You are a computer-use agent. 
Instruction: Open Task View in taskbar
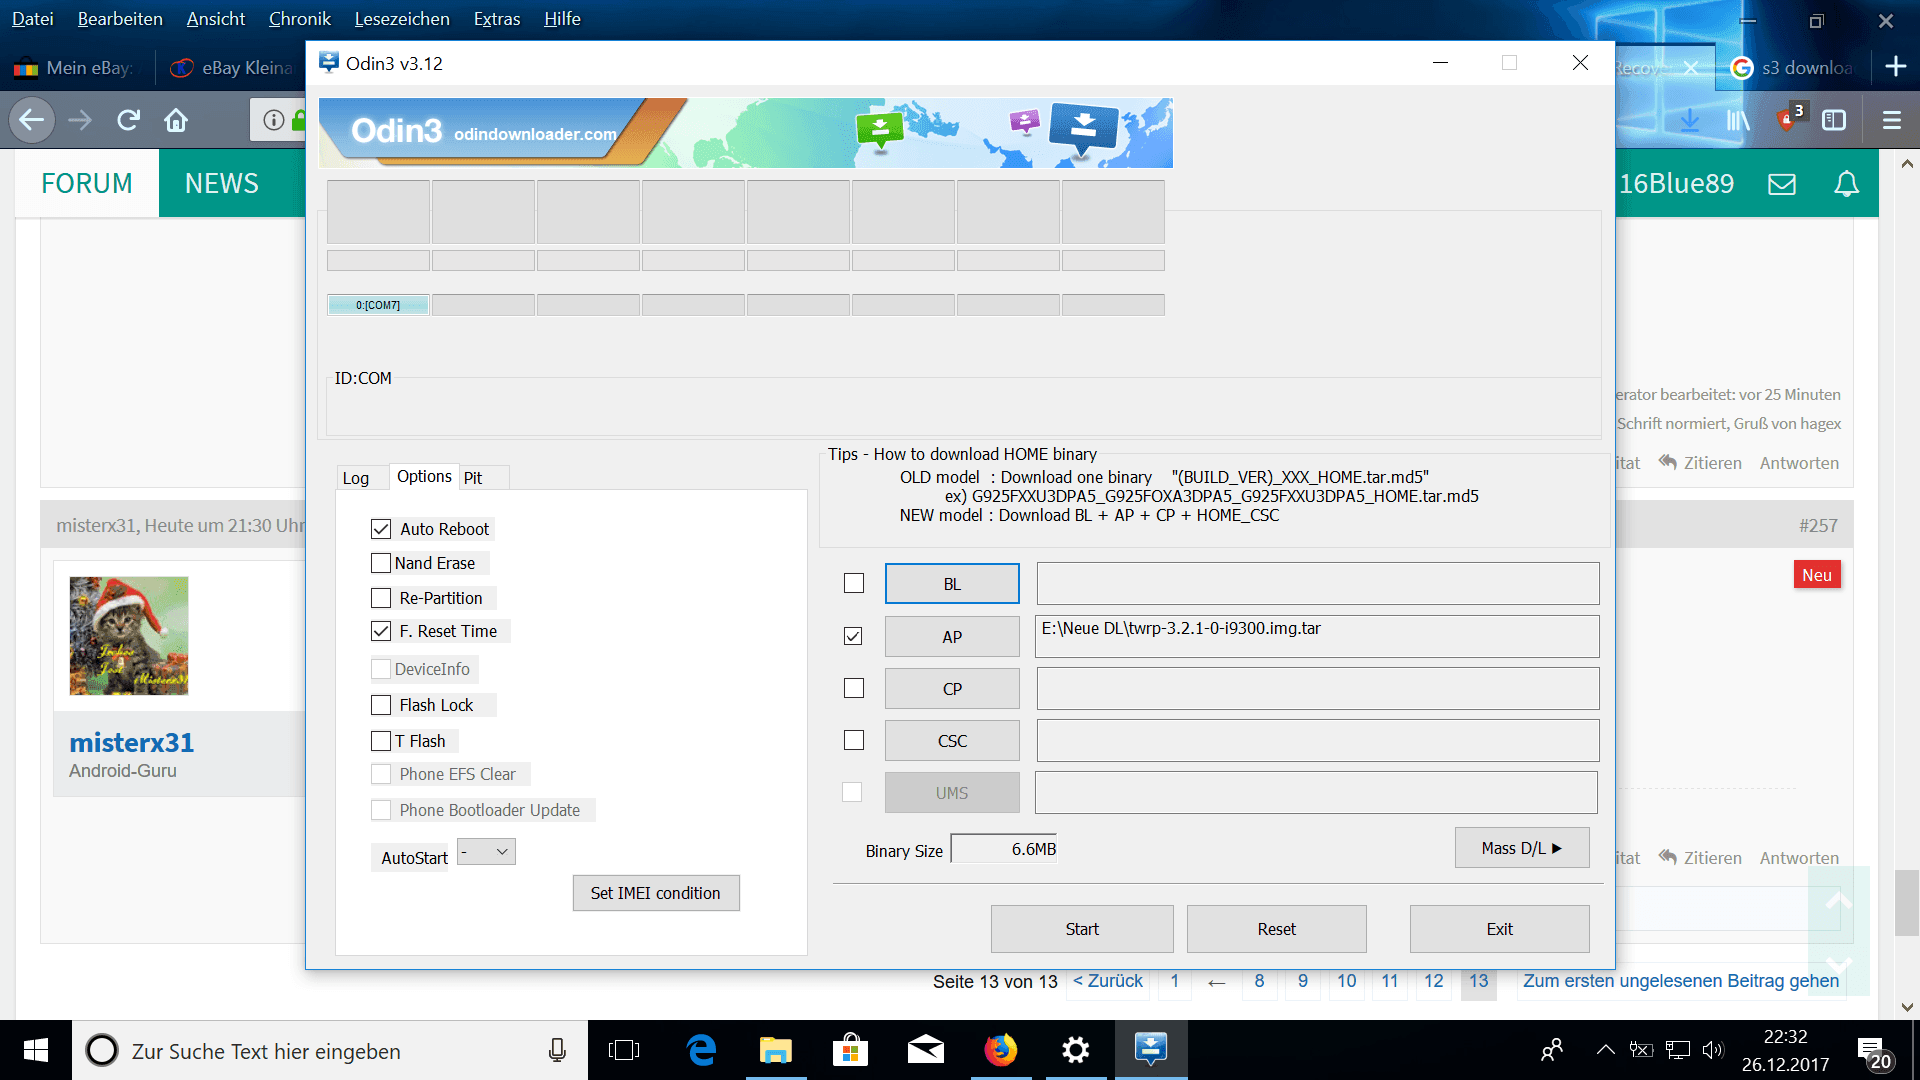(x=624, y=1050)
